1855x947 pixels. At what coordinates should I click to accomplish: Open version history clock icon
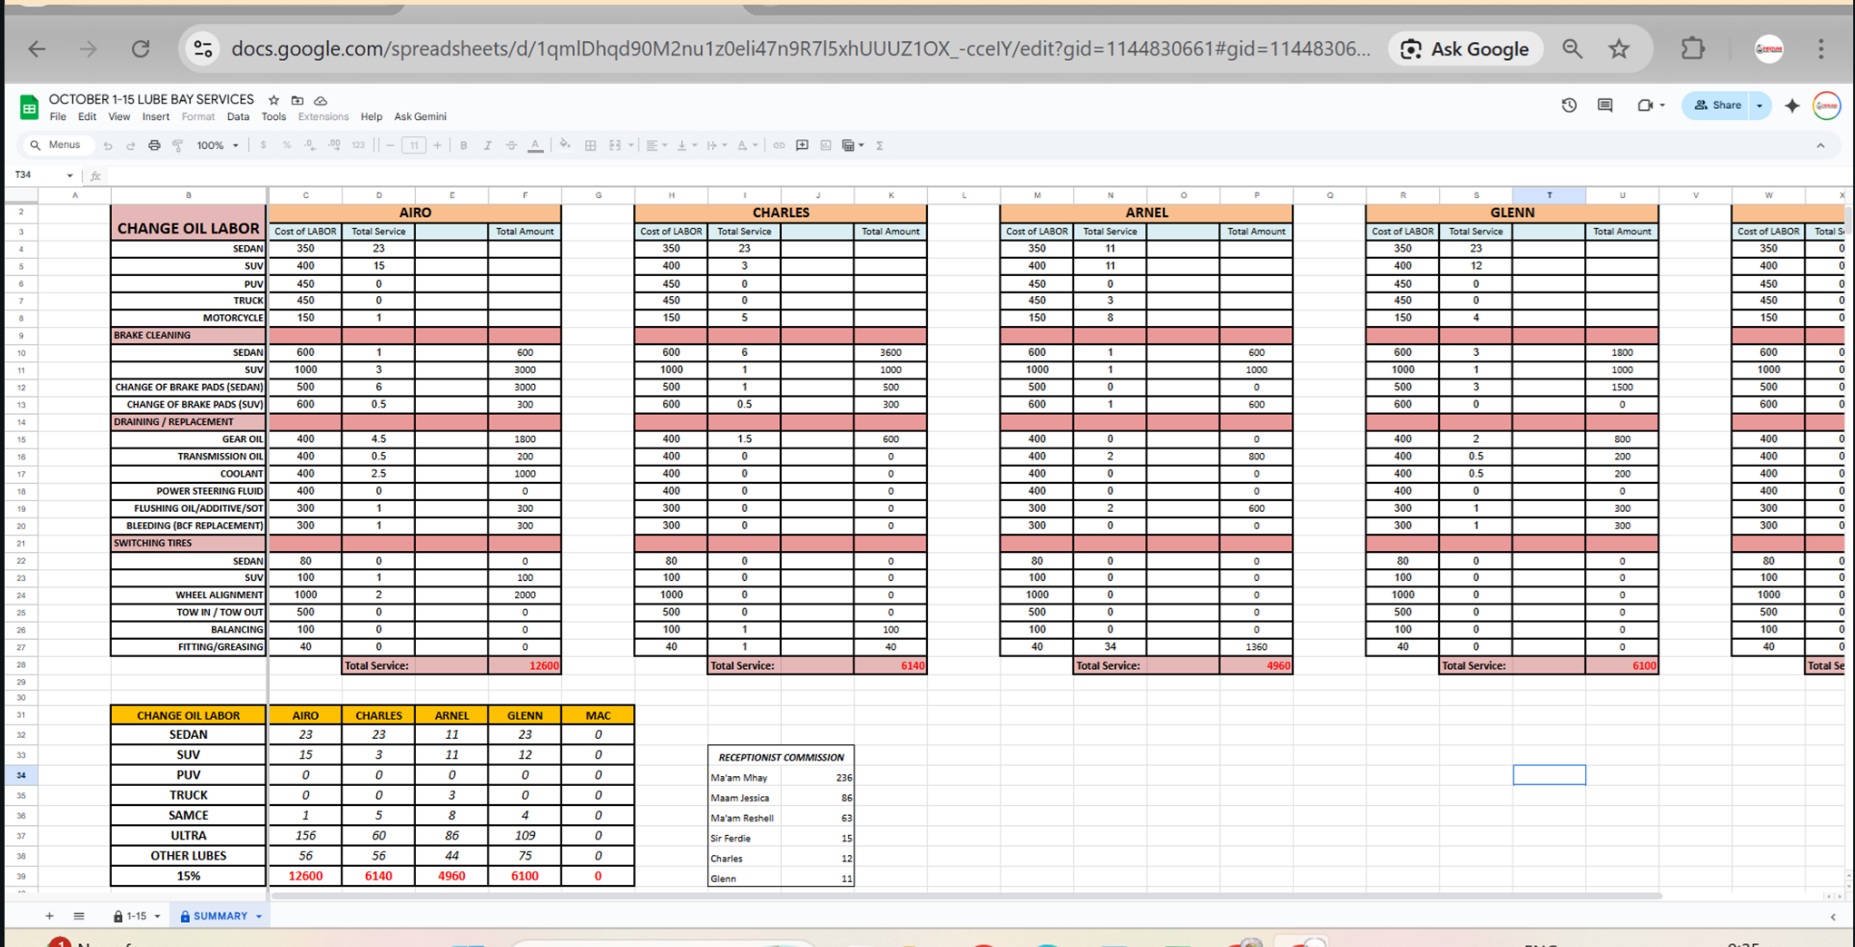[x=1569, y=105]
